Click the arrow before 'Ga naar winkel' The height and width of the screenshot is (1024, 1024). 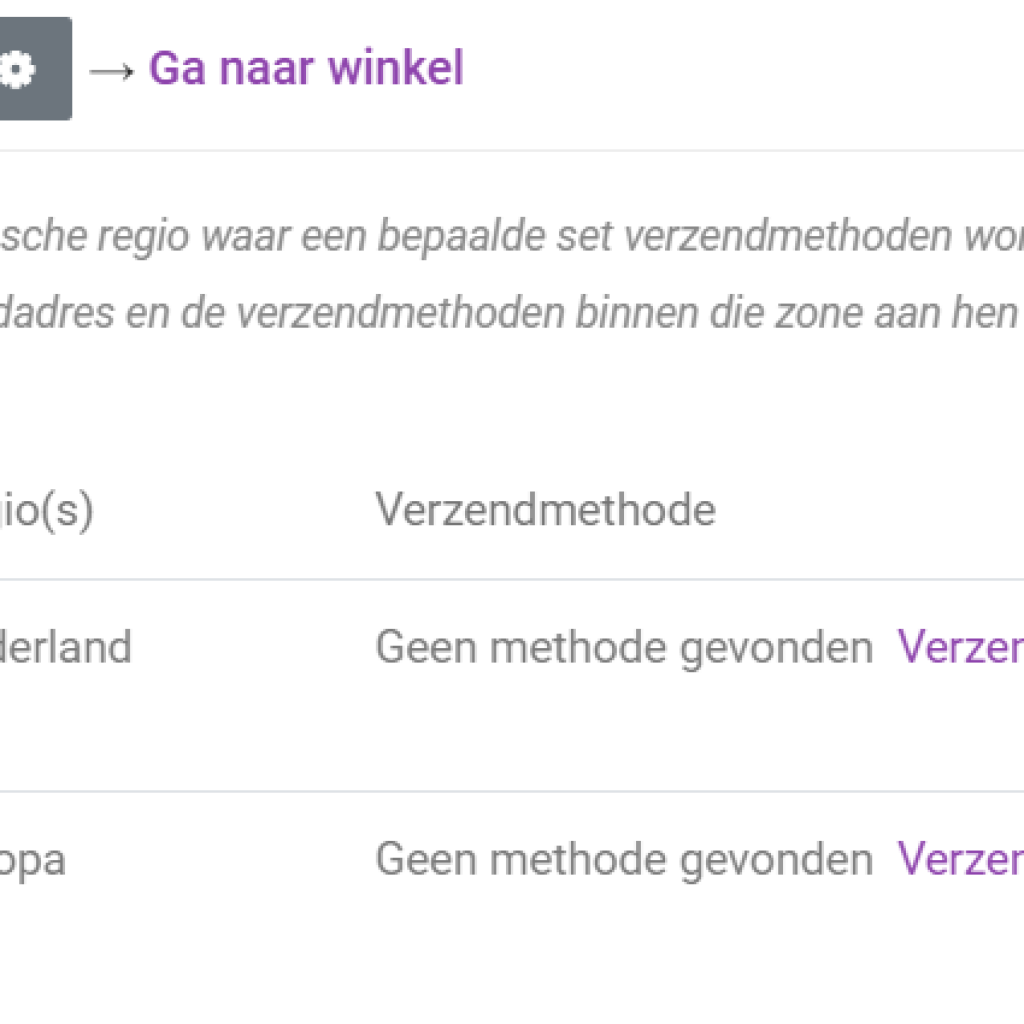tap(111, 72)
